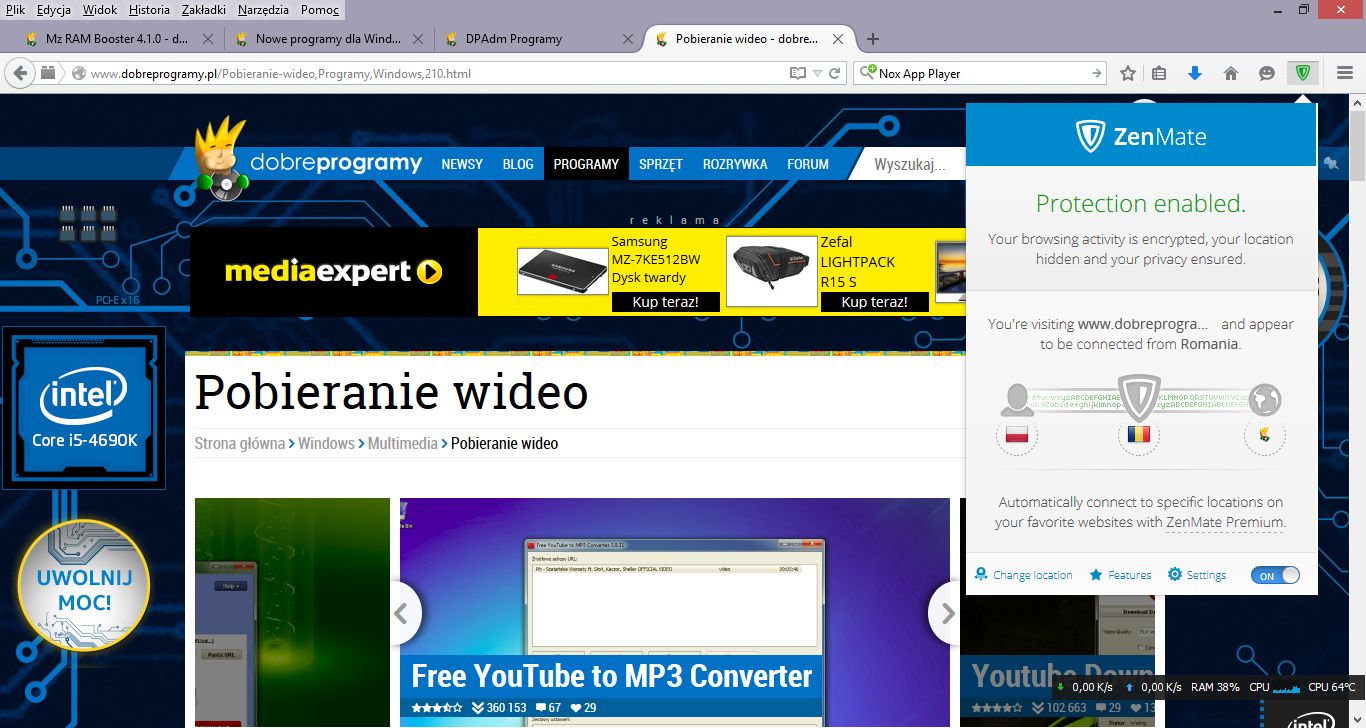Click the Poland flag location icon
Screen dimensions: 1366x728
[x=1017, y=435]
